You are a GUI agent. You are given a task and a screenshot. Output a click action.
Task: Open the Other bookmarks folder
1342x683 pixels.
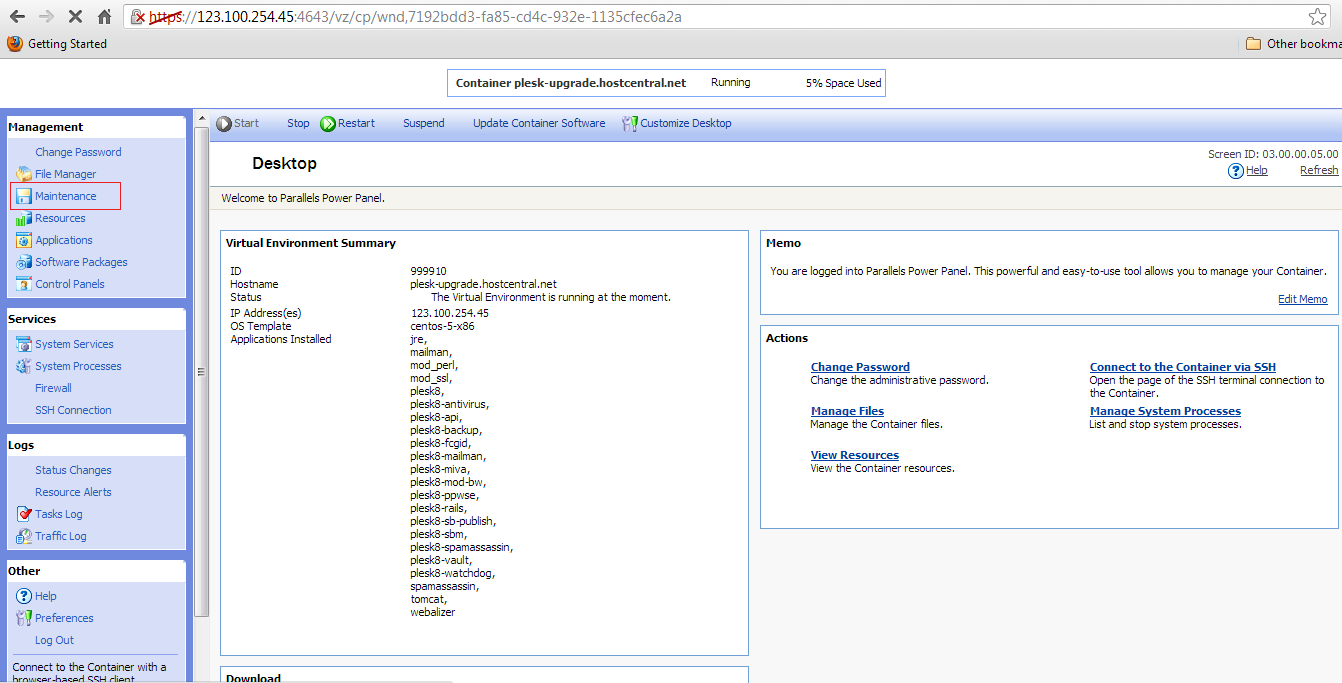pyautogui.click(x=1294, y=44)
